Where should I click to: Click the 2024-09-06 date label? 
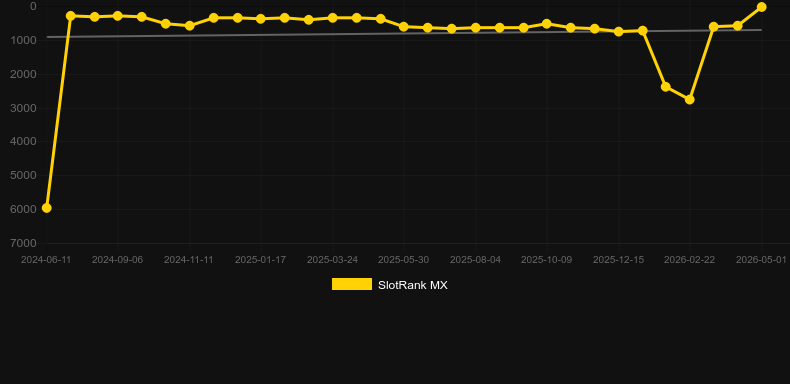117,260
